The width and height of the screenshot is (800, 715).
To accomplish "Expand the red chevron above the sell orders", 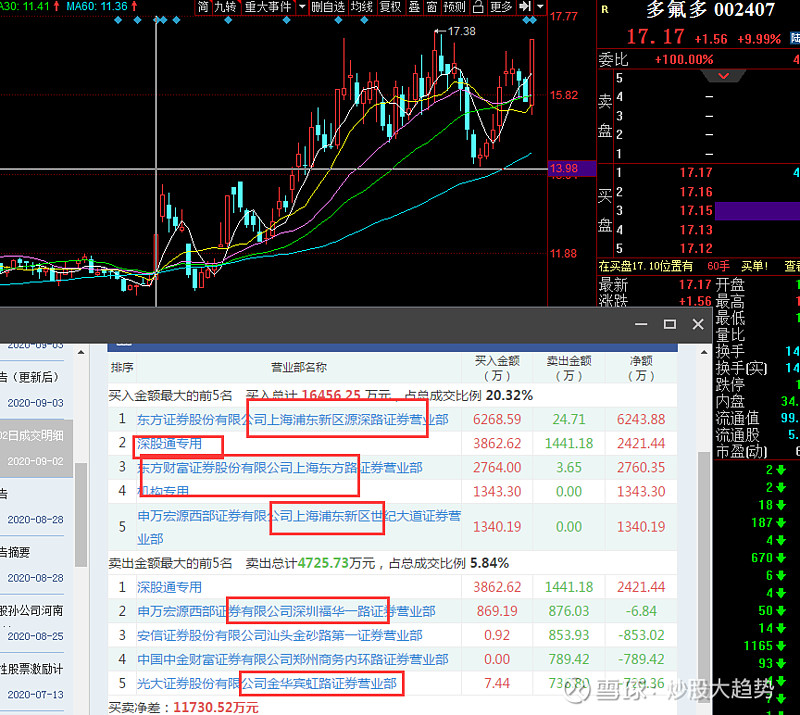I will click(x=723, y=77).
